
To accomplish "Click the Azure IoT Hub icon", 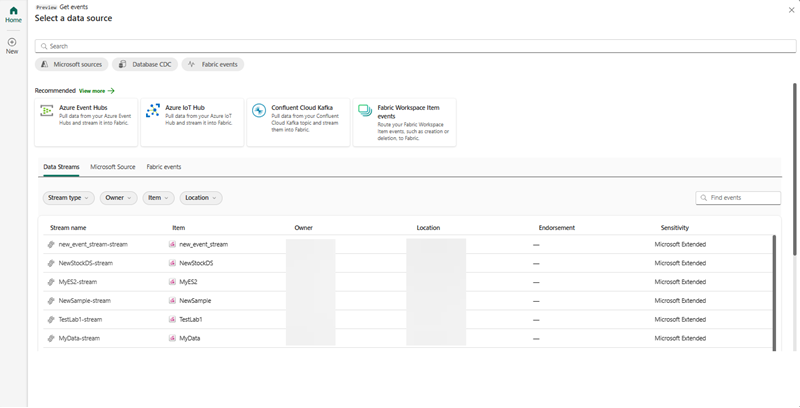I will coord(153,111).
